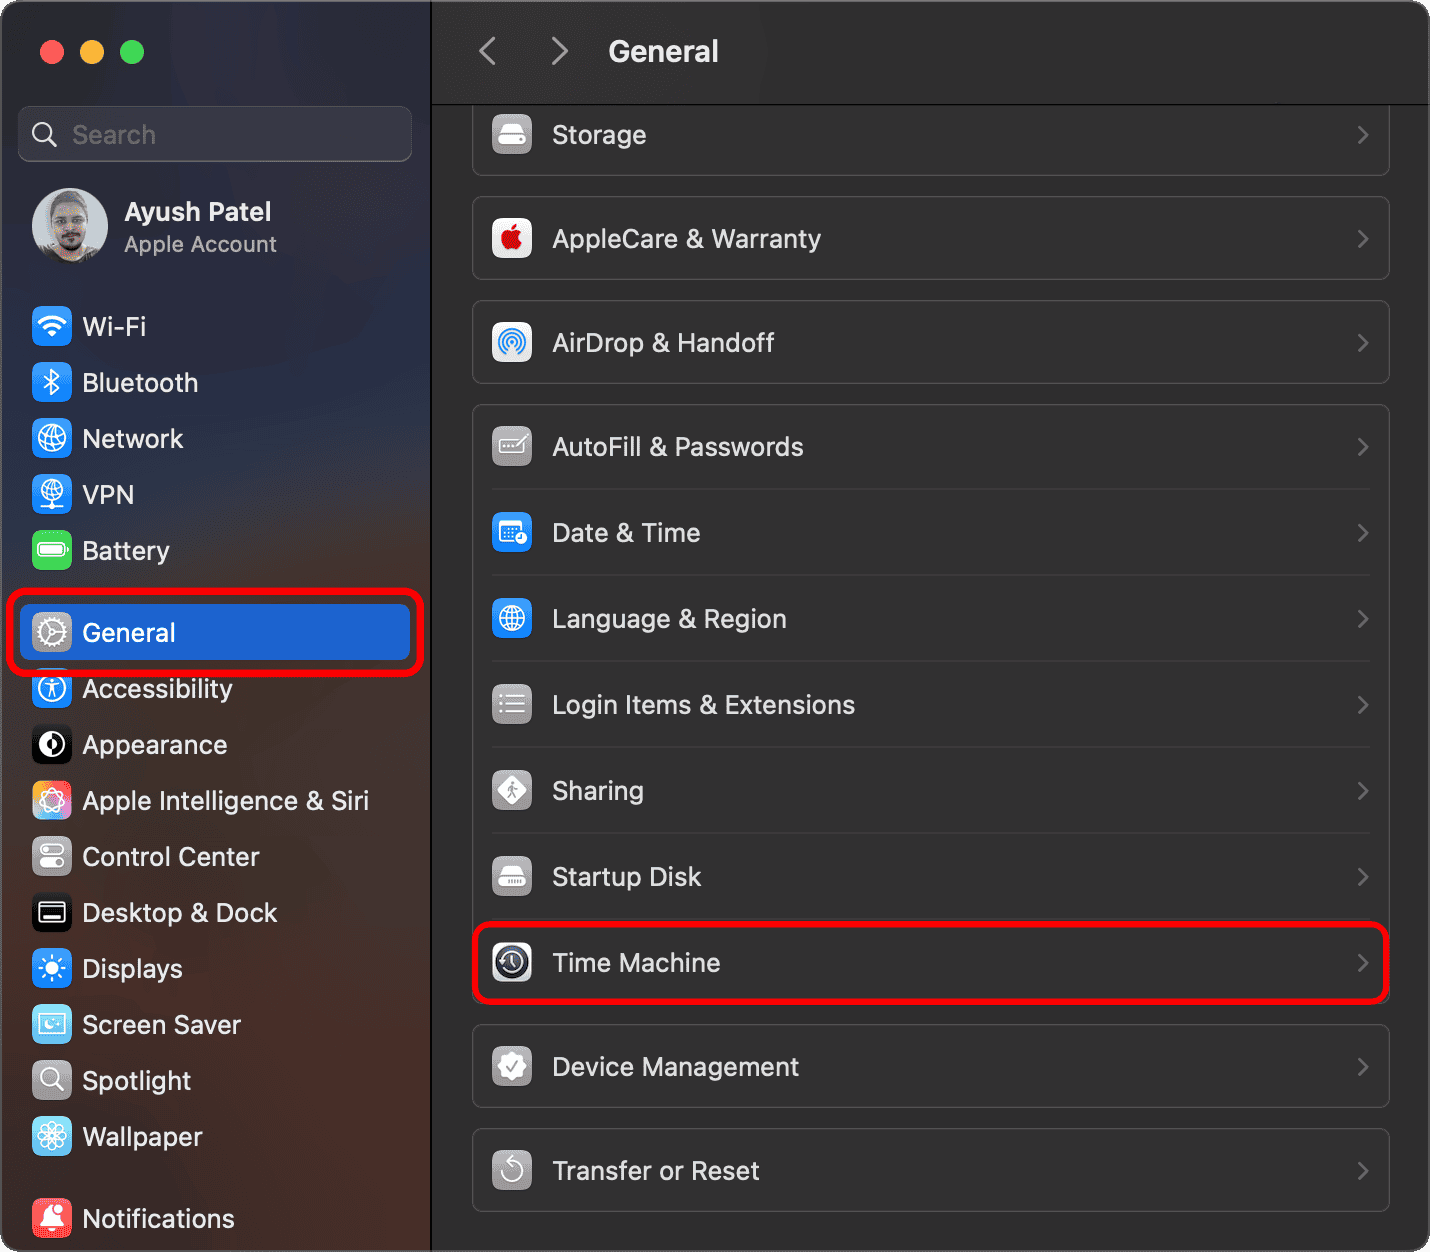Click the Time Machine clock icon

coord(512,962)
